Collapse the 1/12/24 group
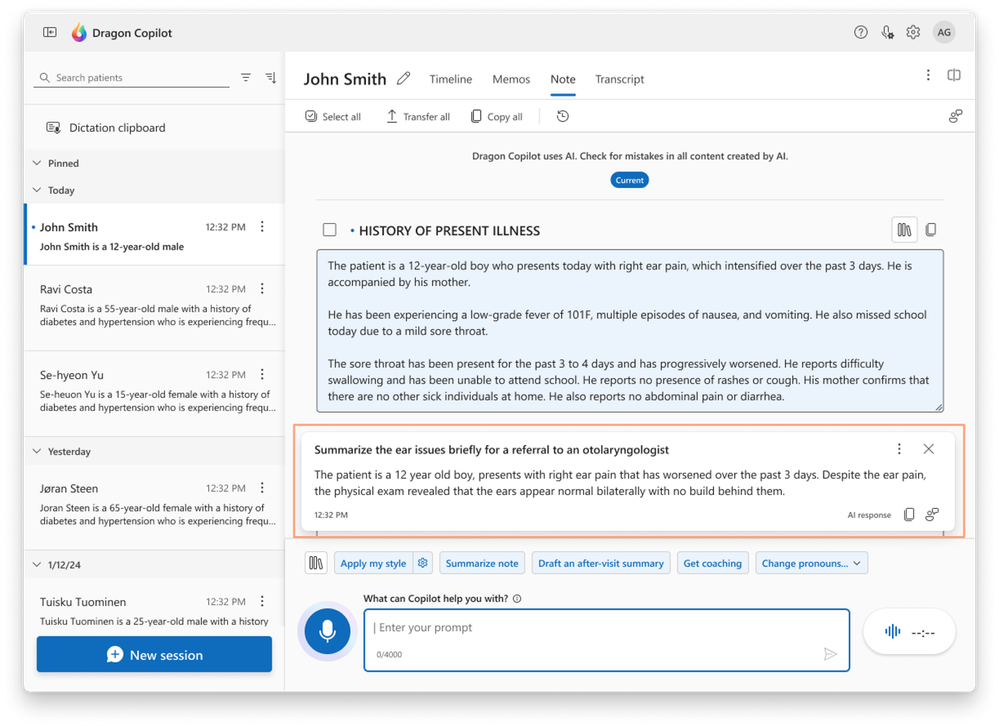999x727 pixels. coord(37,565)
